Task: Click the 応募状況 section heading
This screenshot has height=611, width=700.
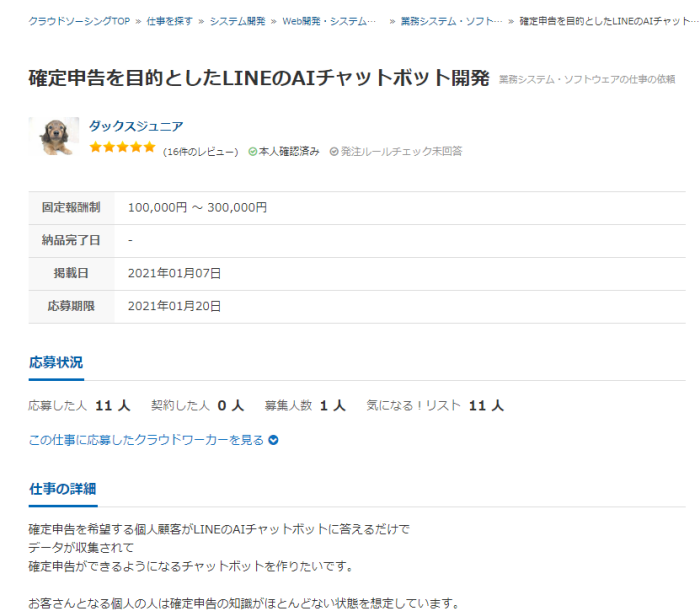Action: 56,362
